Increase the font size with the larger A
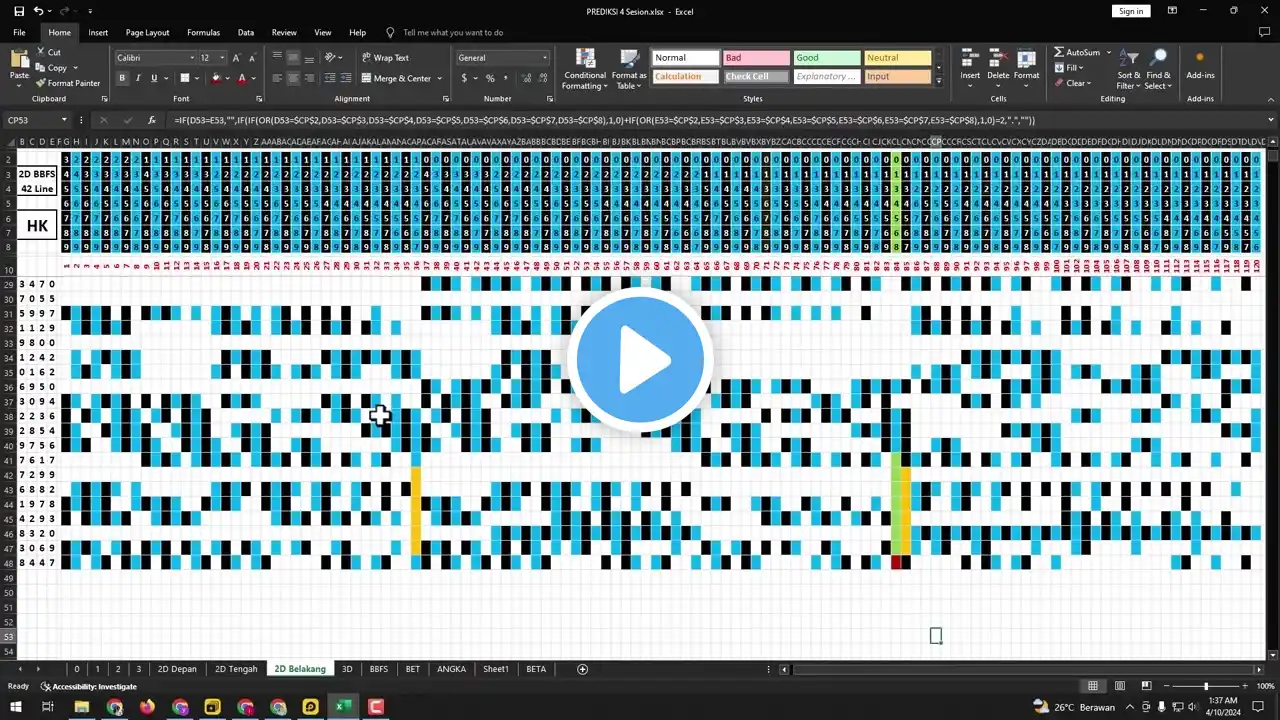Viewport: 1280px width, 720px height. 237,58
